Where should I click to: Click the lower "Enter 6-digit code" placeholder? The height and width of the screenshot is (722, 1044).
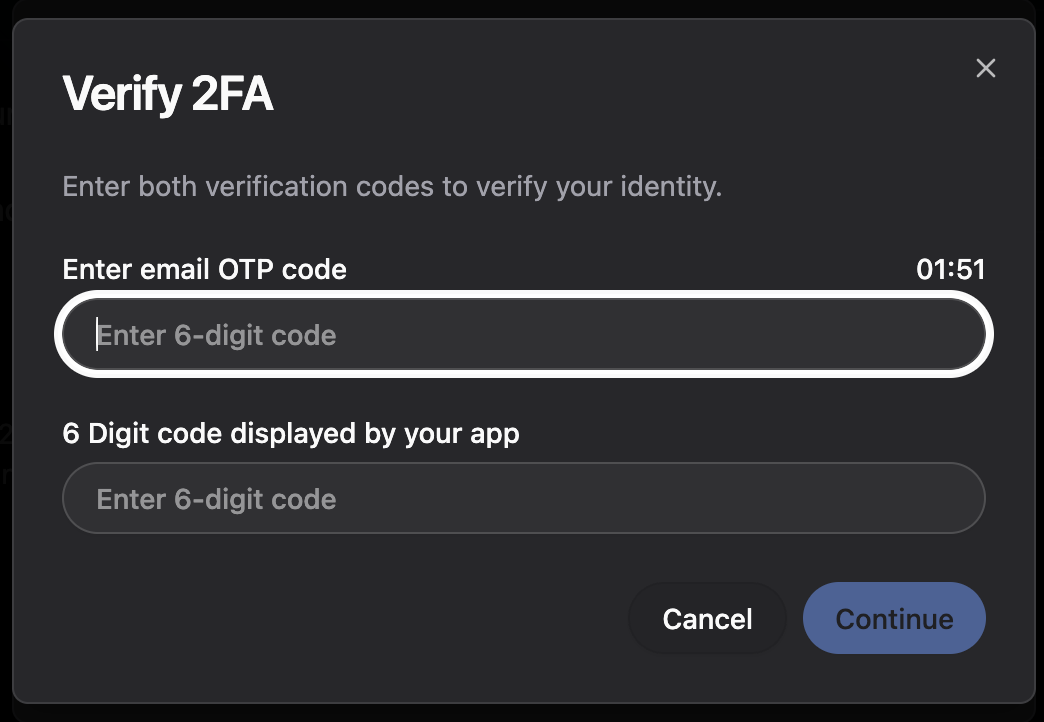pos(216,499)
